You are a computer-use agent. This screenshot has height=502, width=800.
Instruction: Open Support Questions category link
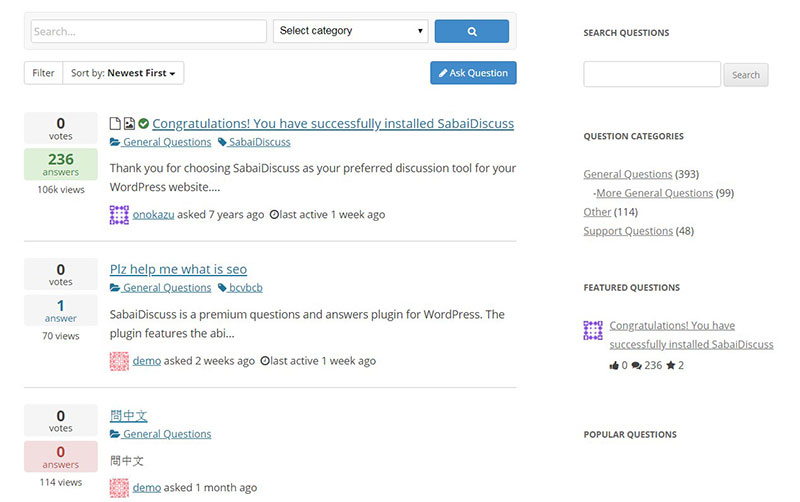[628, 231]
